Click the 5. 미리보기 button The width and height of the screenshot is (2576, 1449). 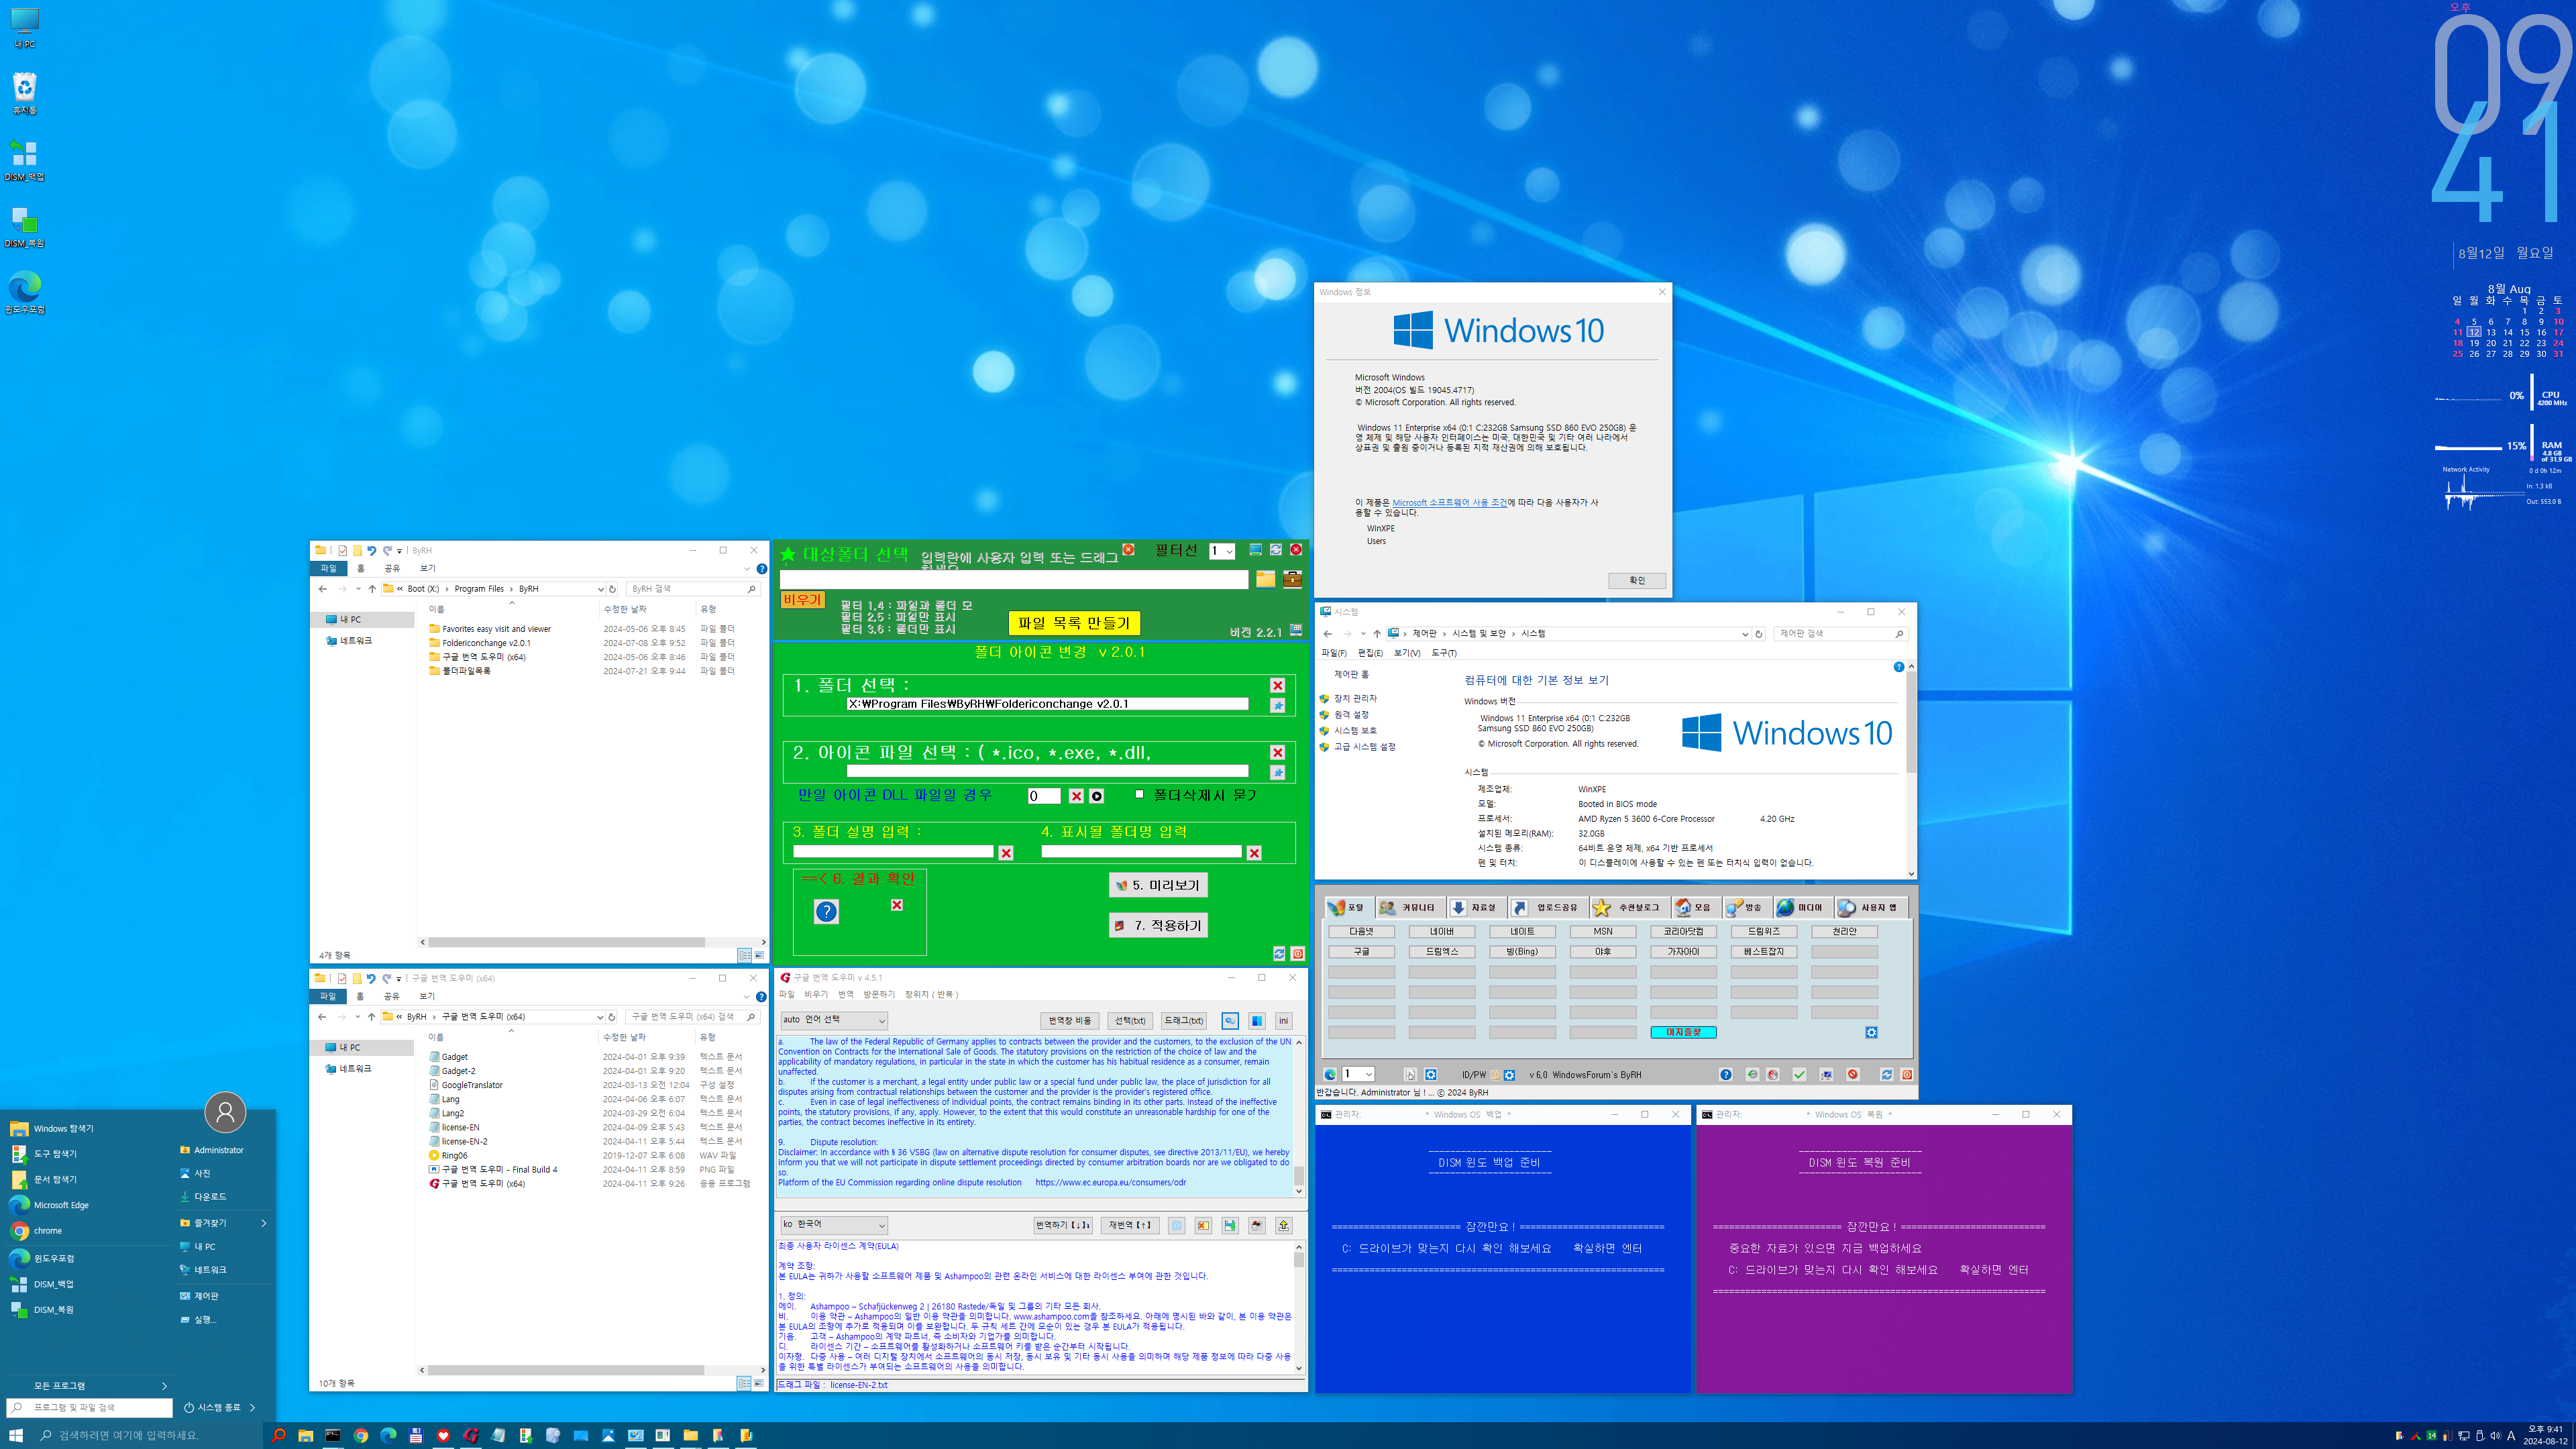pyautogui.click(x=1158, y=885)
